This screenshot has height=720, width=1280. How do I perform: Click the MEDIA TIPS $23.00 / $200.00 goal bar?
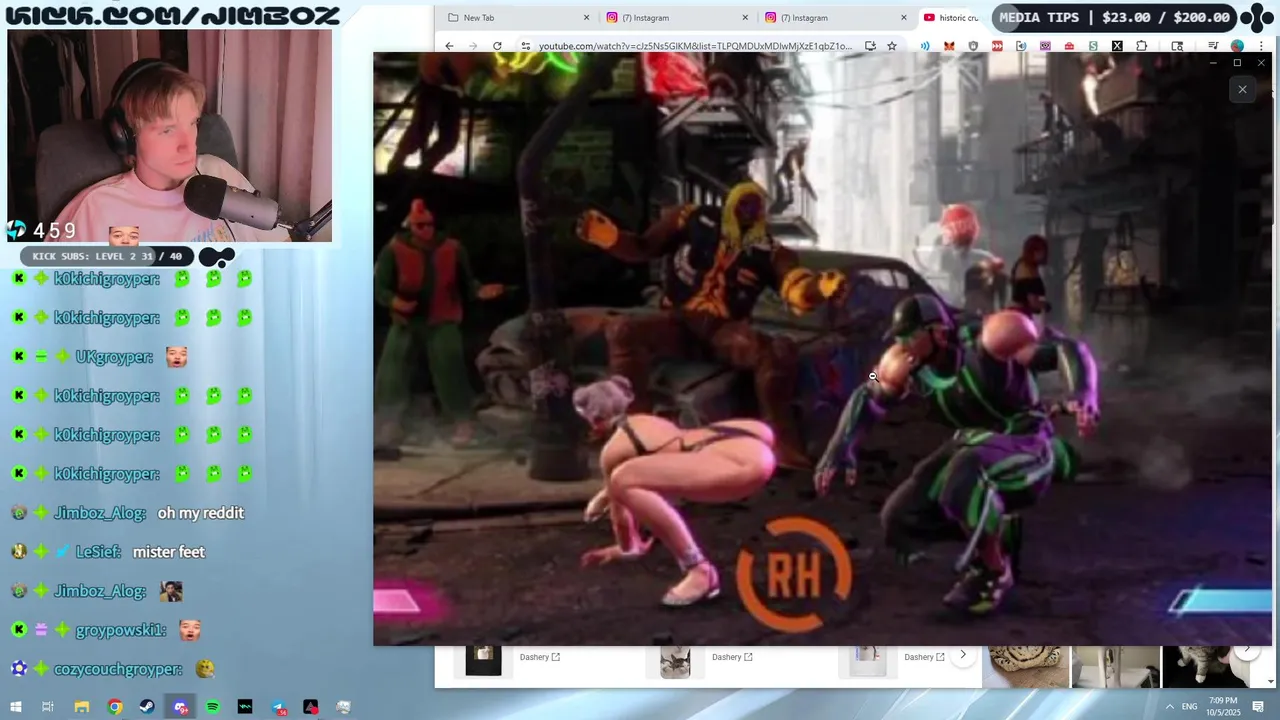click(x=1115, y=17)
